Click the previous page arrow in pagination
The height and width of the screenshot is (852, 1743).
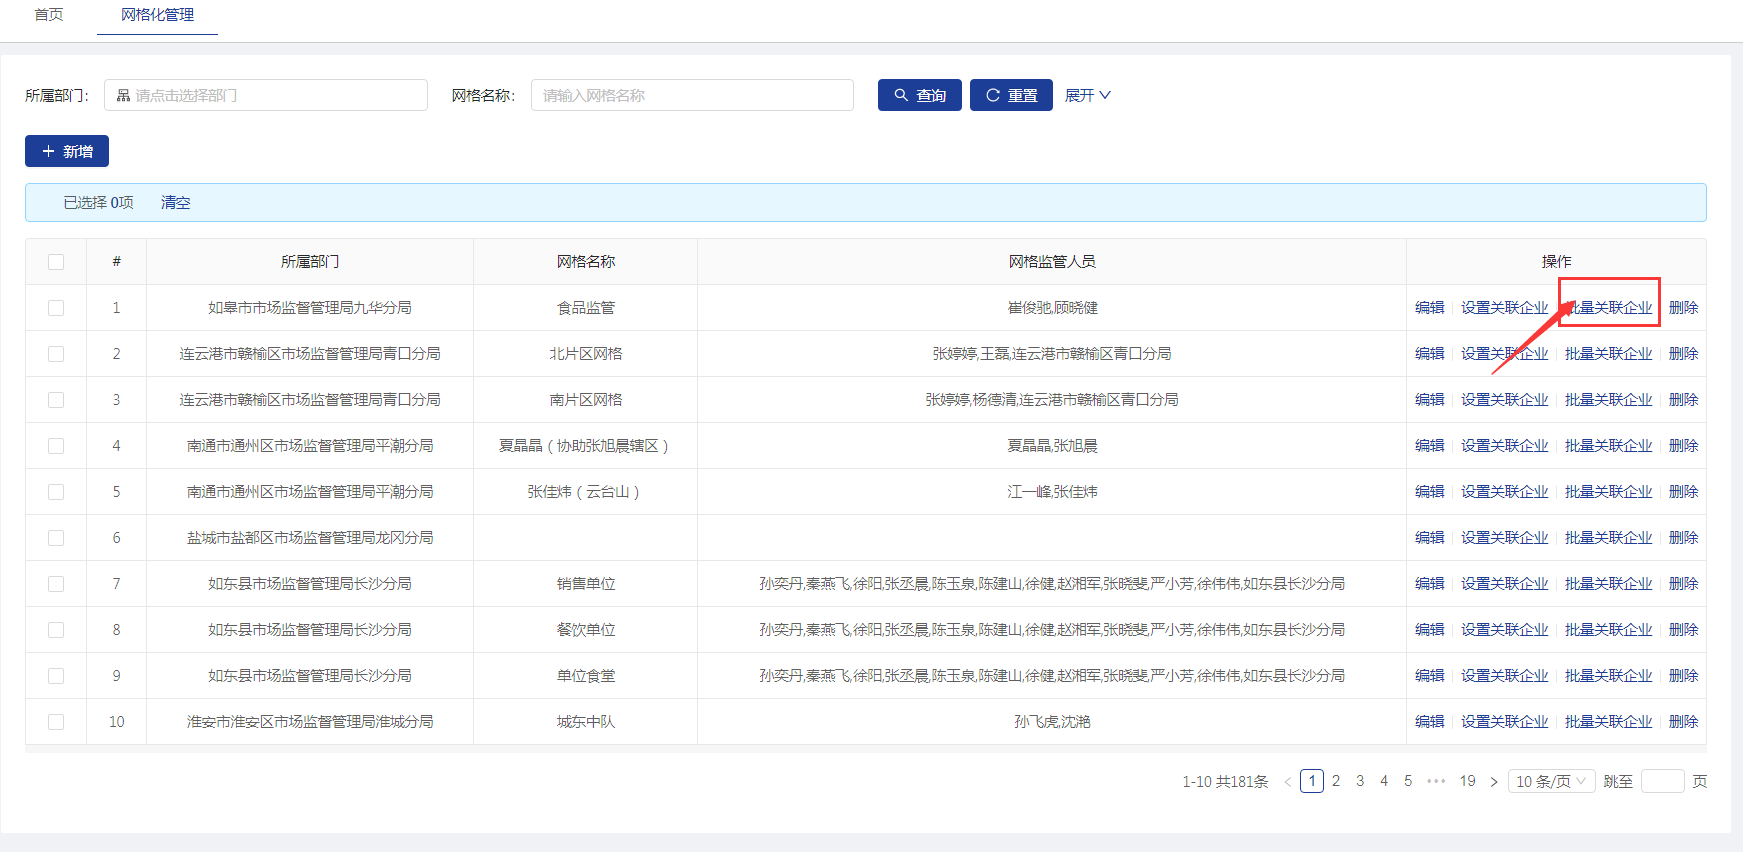[1287, 782]
